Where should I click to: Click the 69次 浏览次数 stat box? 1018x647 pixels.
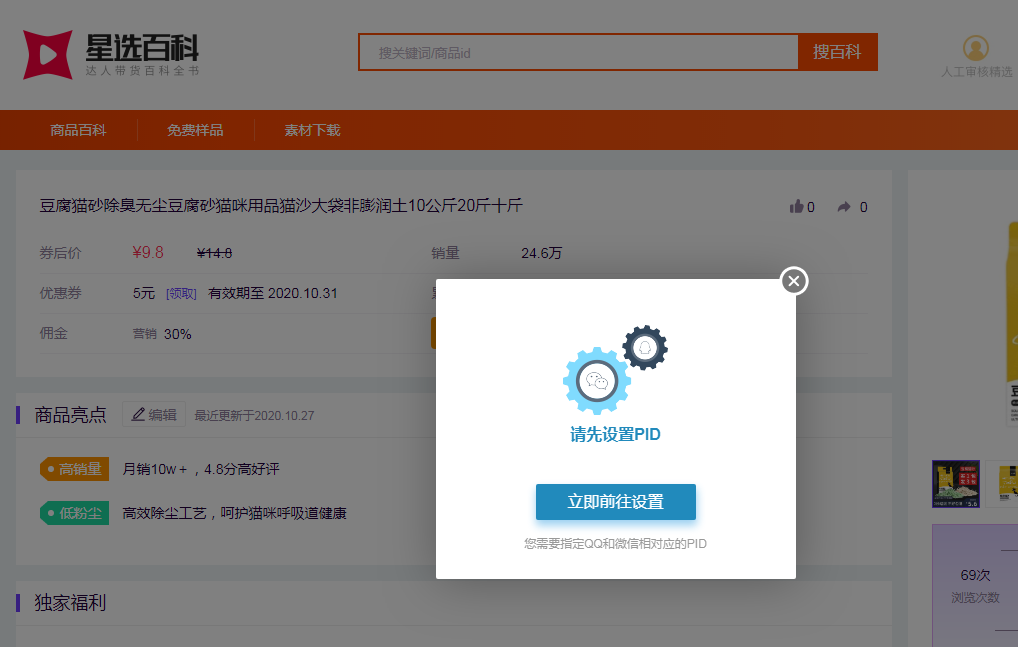coord(974,585)
